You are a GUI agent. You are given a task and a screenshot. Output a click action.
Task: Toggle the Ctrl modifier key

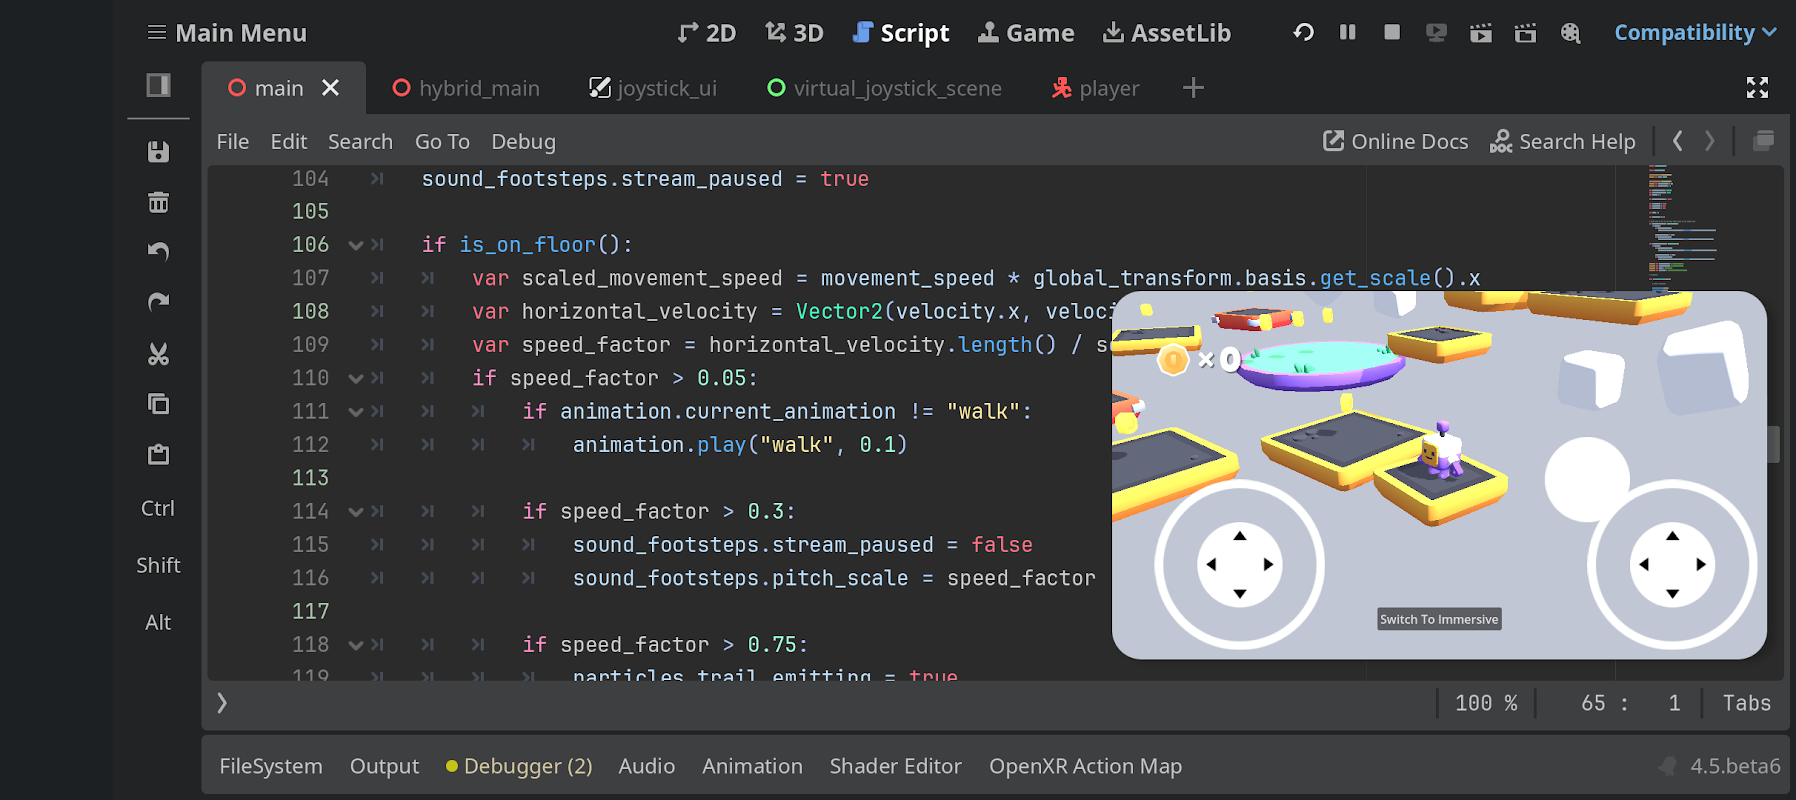(158, 509)
